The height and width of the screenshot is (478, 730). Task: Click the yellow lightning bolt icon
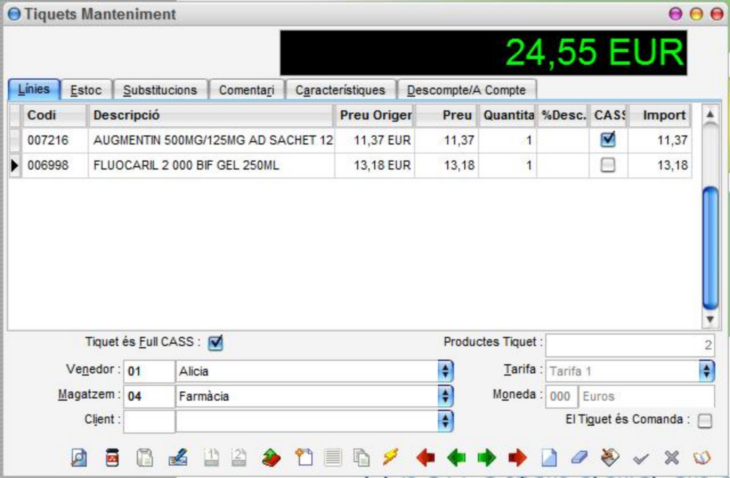pos(391,458)
